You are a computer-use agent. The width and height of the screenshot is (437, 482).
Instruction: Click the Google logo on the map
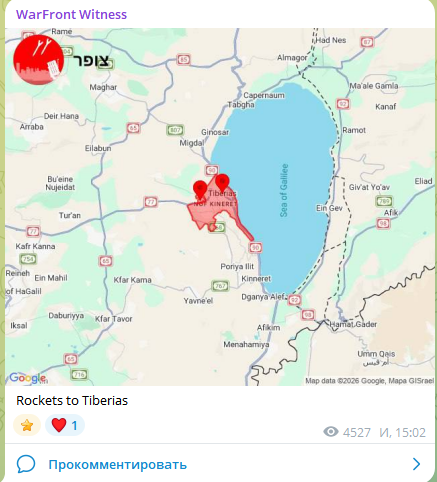pyautogui.click(x=28, y=378)
